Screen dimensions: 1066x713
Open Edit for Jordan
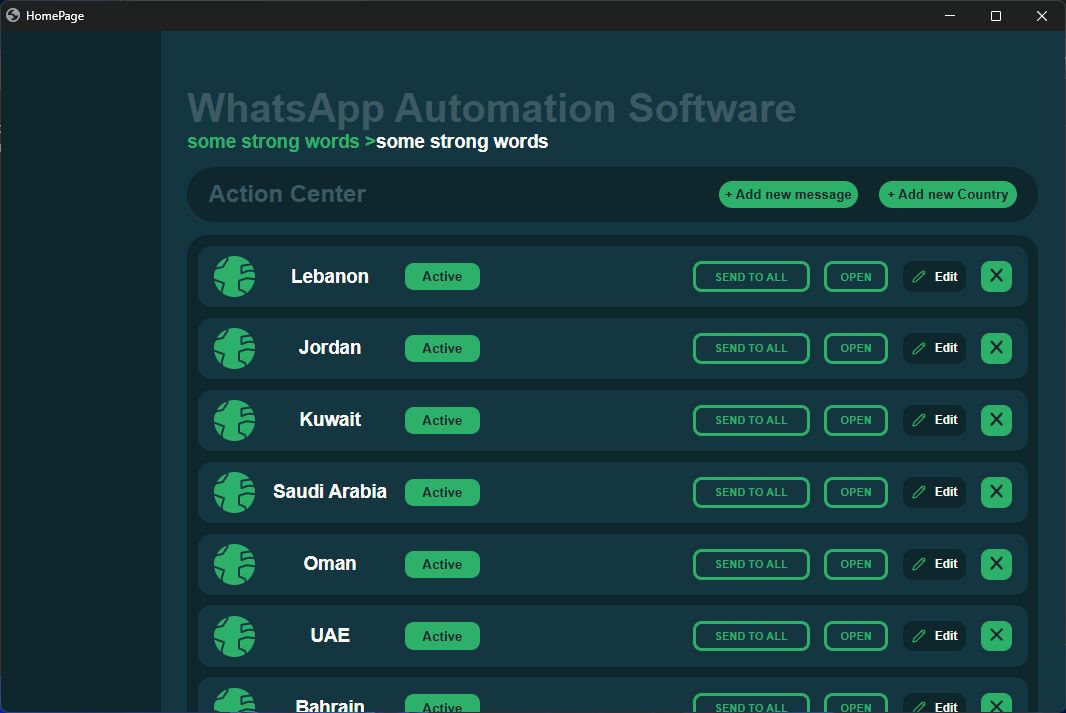click(934, 348)
